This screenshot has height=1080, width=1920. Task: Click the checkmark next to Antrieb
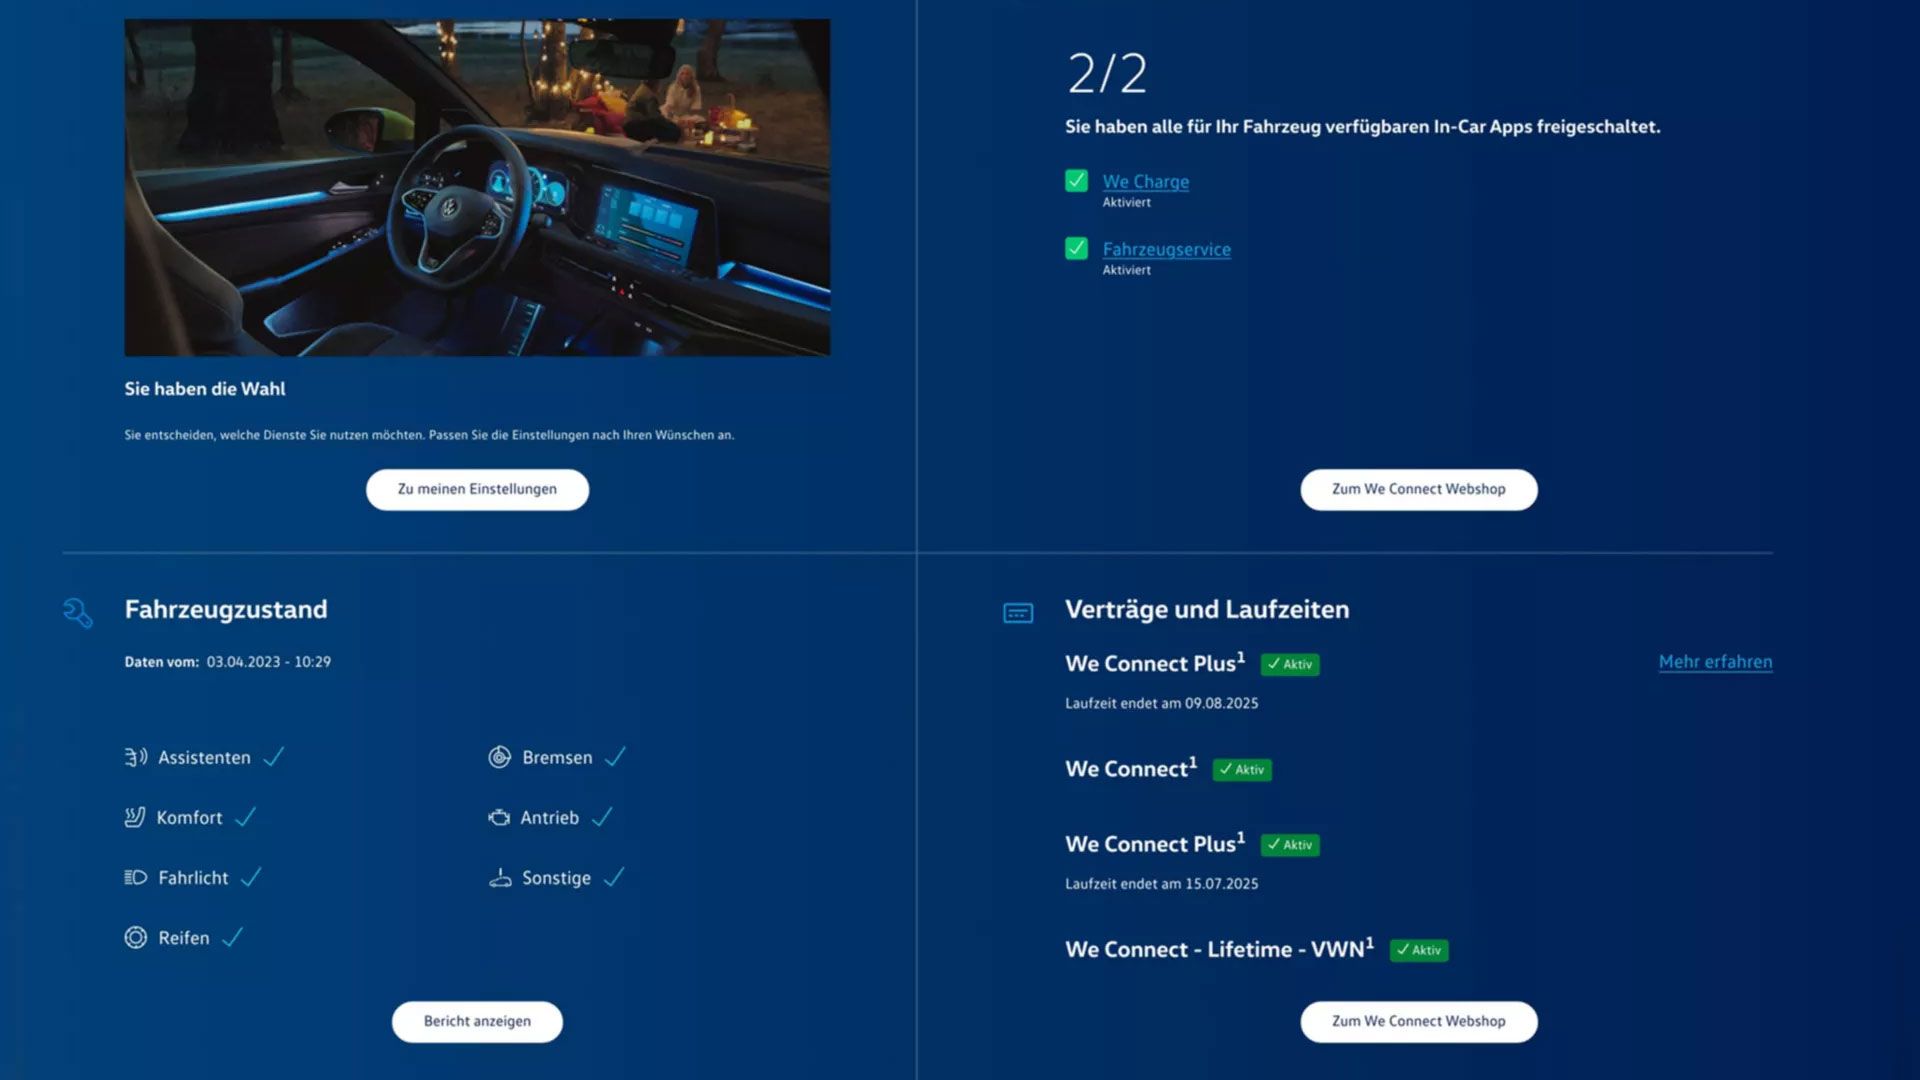602,817
